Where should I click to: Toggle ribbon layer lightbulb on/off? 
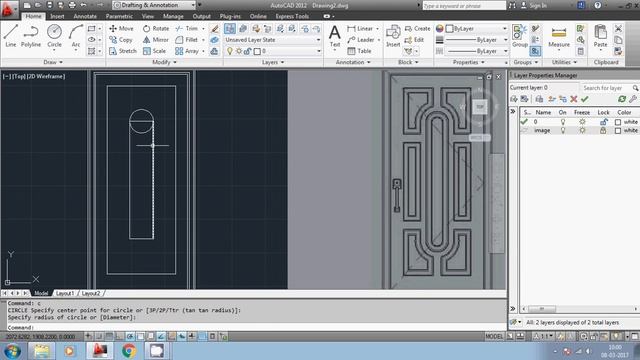click(x=230, y=51)
